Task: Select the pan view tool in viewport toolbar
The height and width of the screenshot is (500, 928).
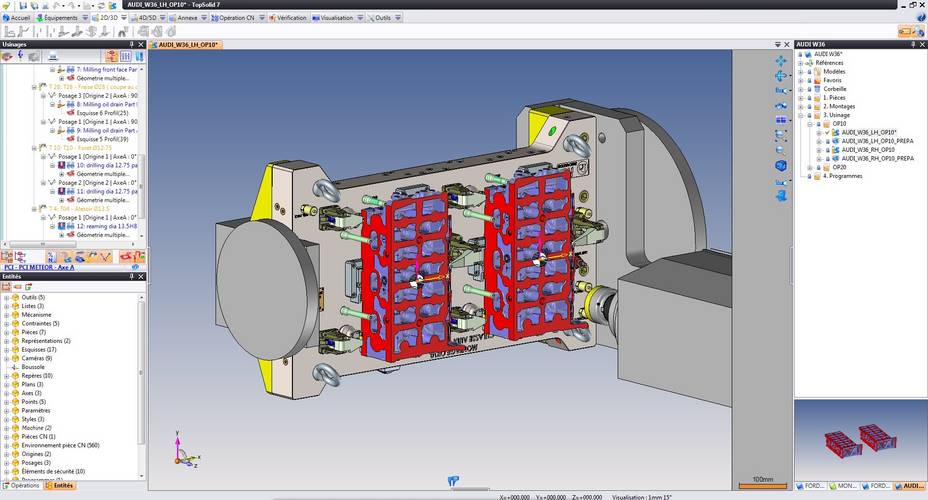Action: tap(781, 61)
